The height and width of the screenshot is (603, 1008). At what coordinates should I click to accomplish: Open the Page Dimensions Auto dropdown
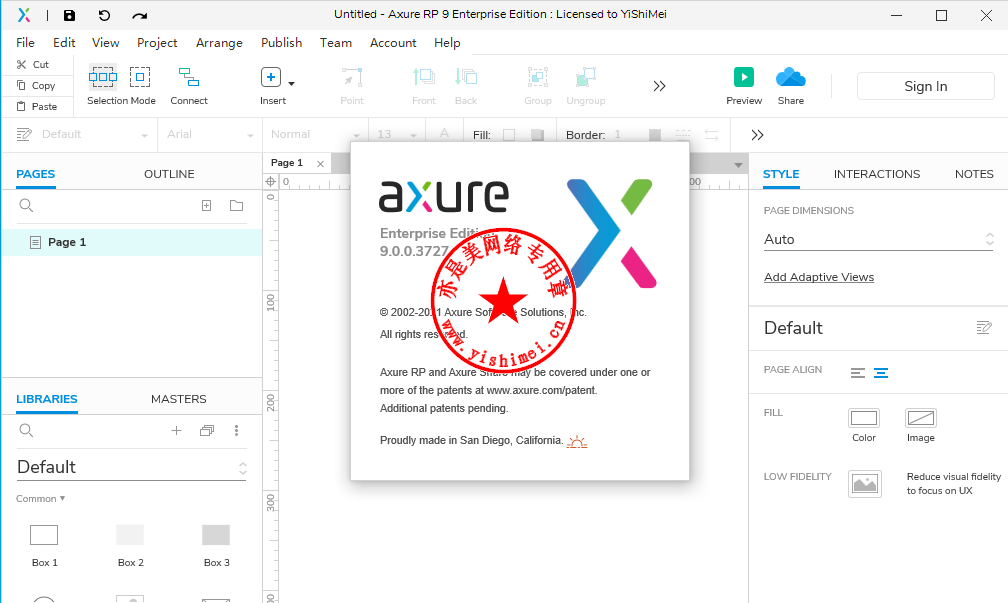pyautogui.click(x=878, y=240)
